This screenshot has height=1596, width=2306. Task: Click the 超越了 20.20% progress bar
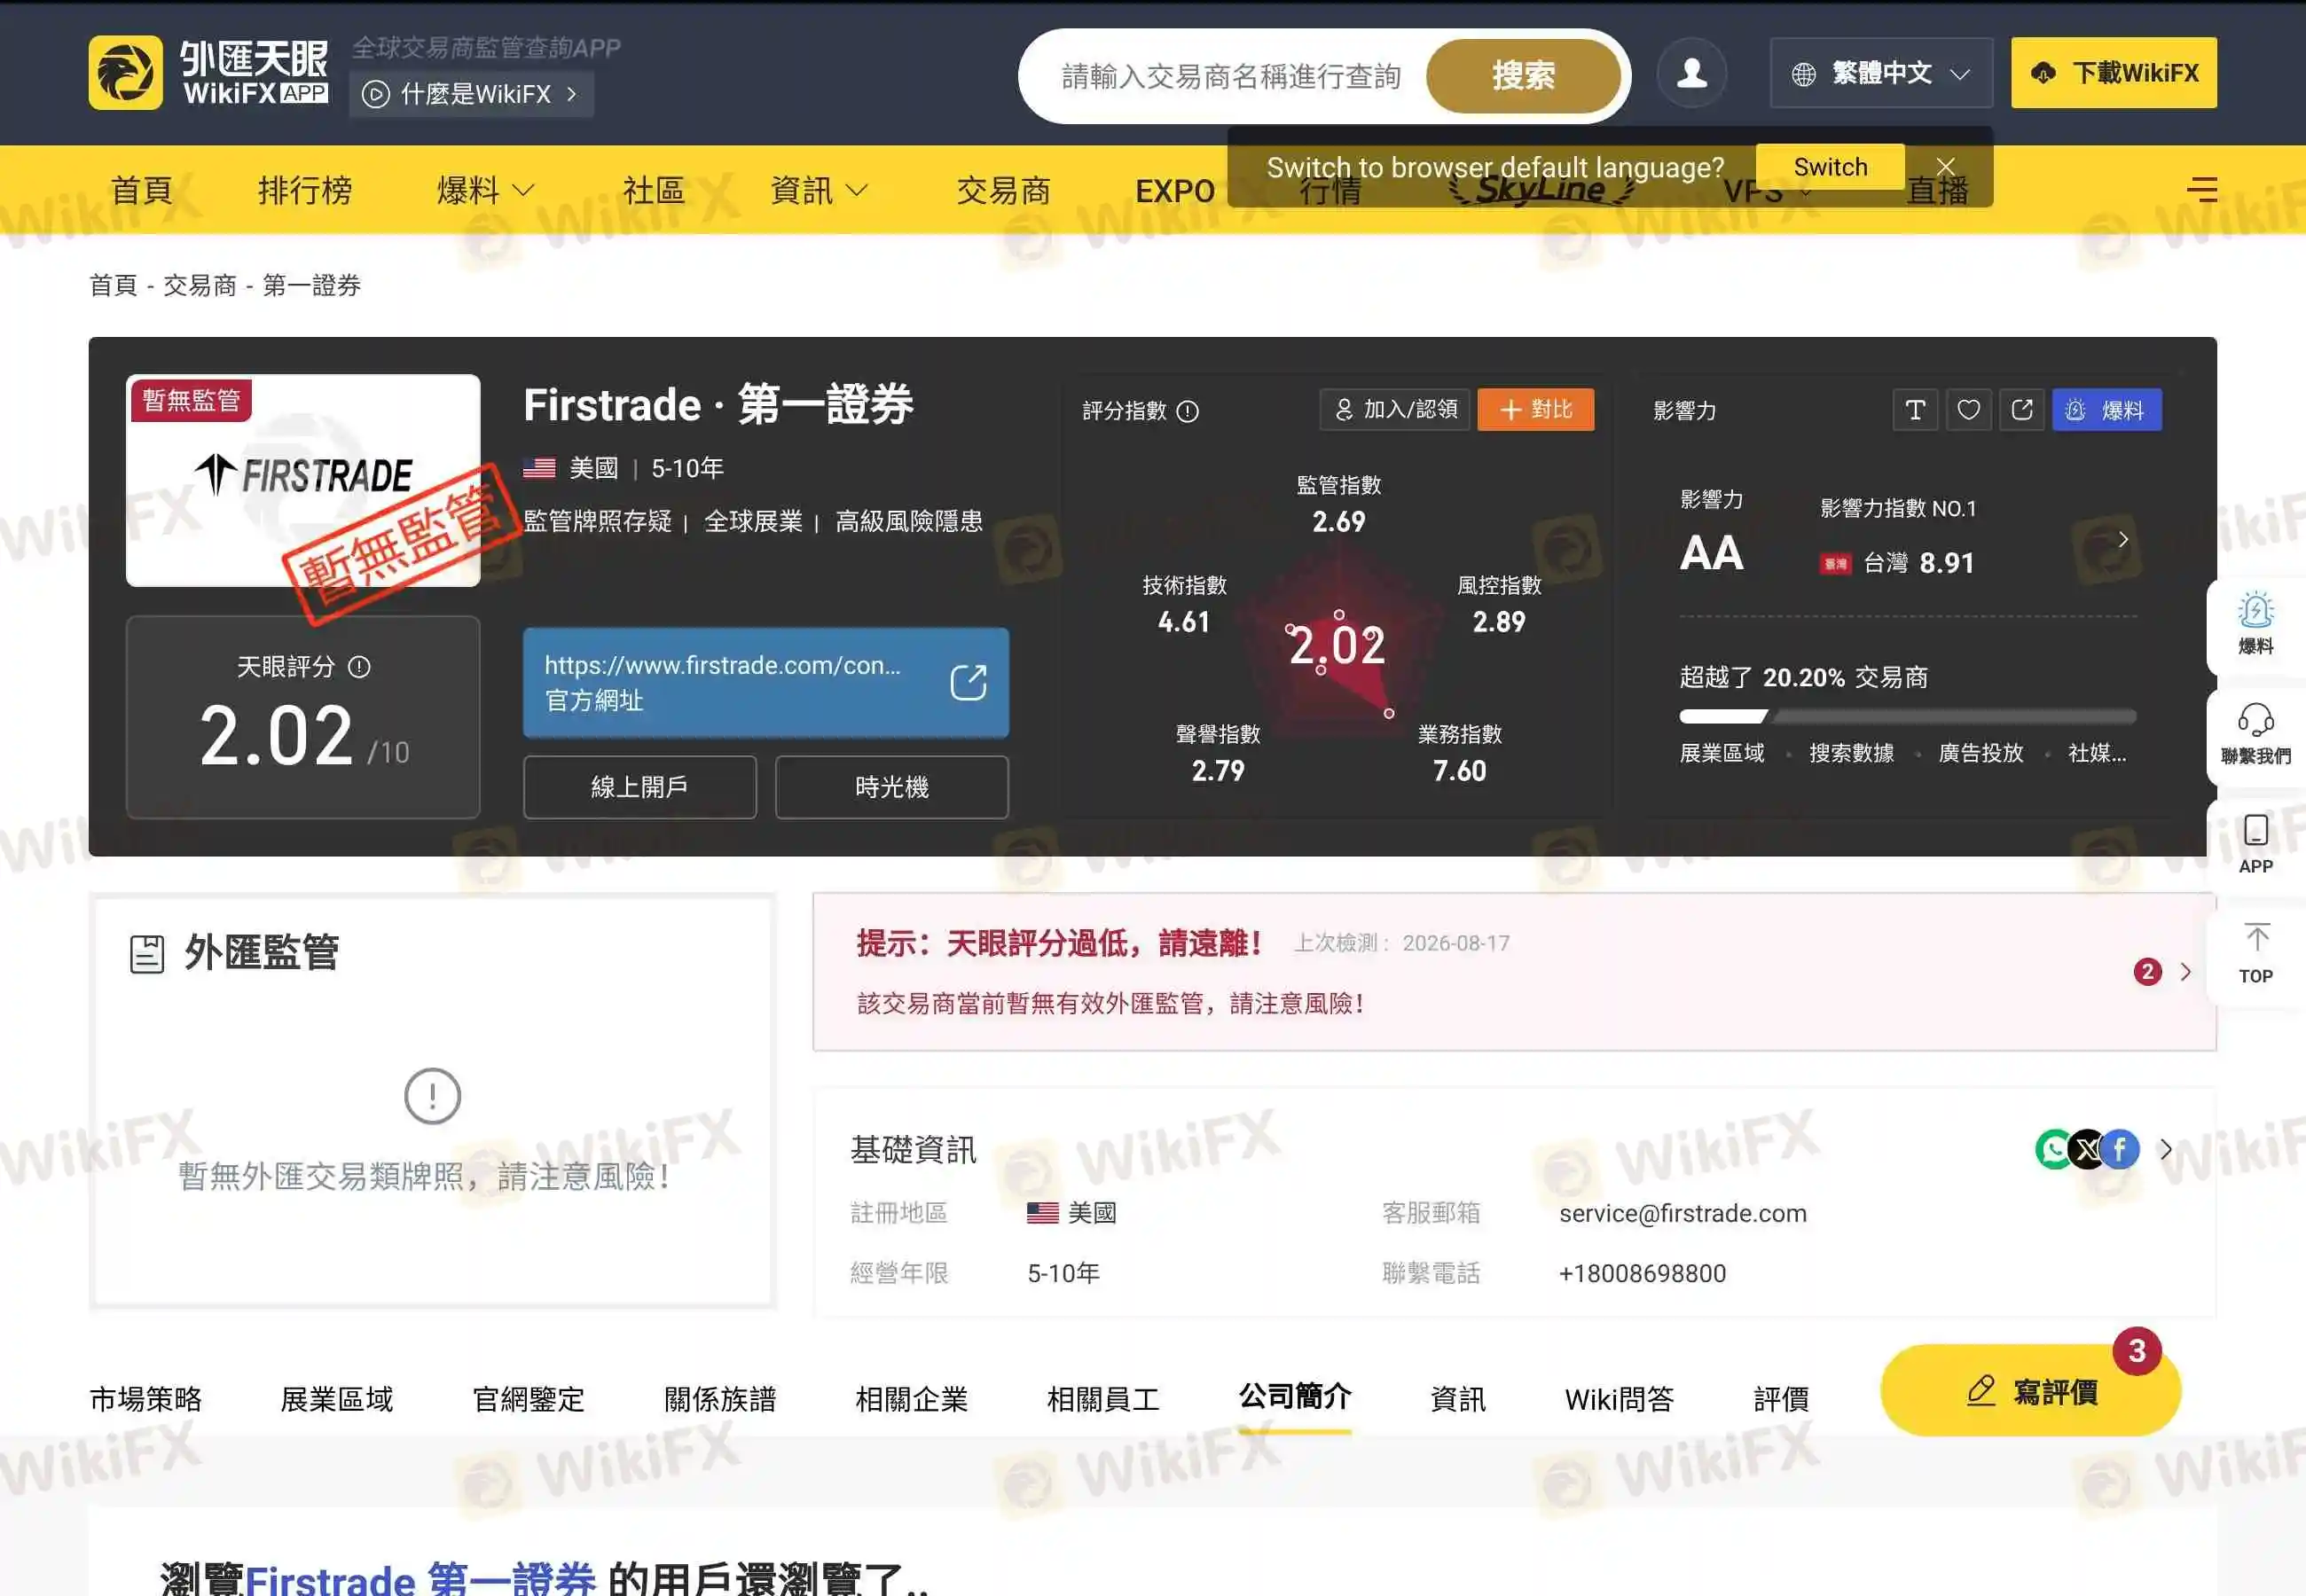pyautogui.click(x=1908, y=717)
